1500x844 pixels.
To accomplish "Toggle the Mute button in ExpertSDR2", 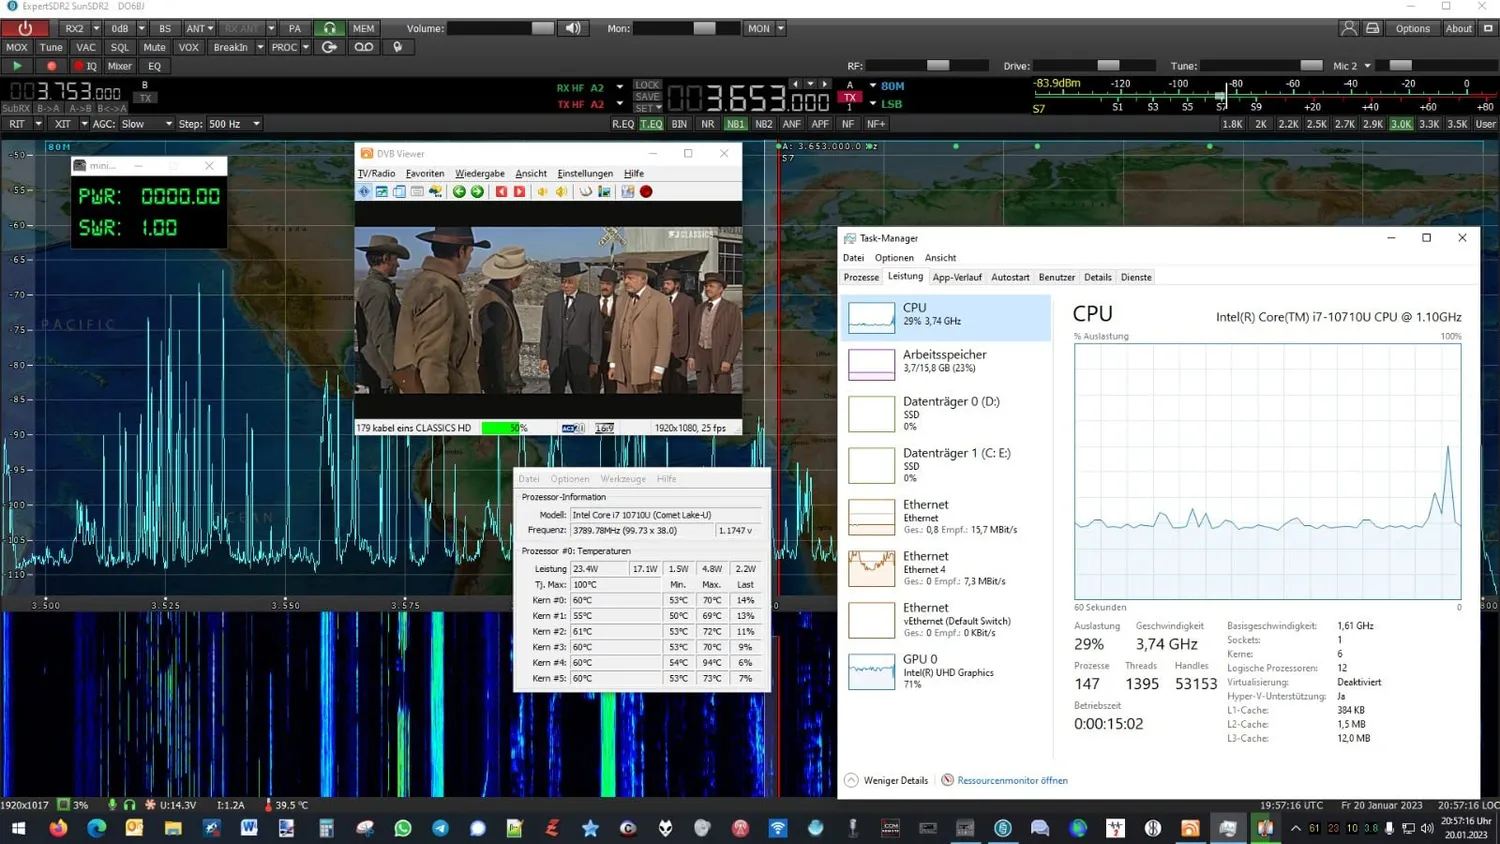I will pyautogui.click(x=154, y=47).
